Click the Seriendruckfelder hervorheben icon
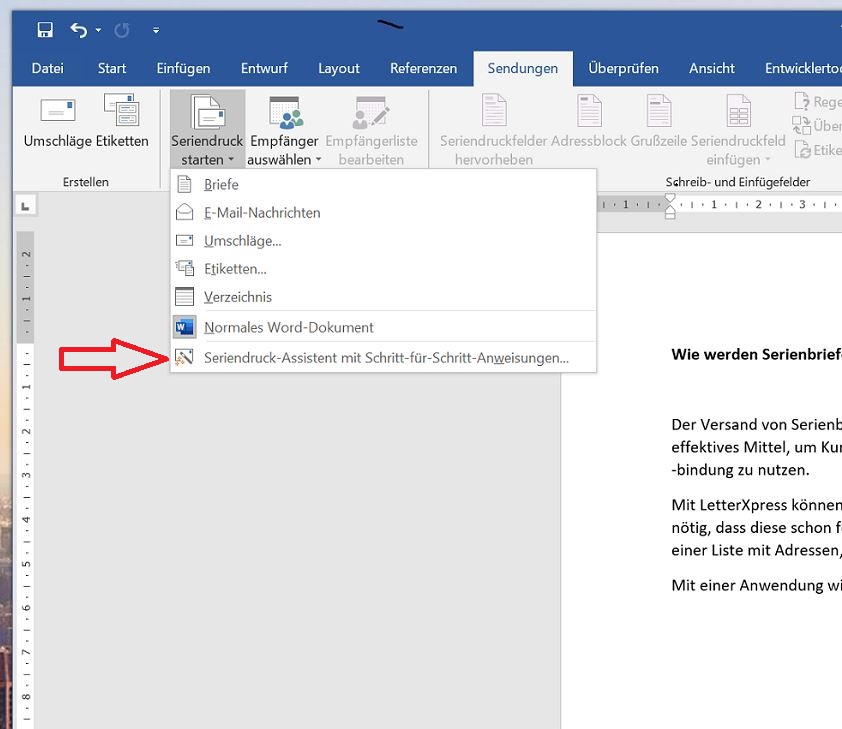842x729 pixels. [x=493, y=110]
